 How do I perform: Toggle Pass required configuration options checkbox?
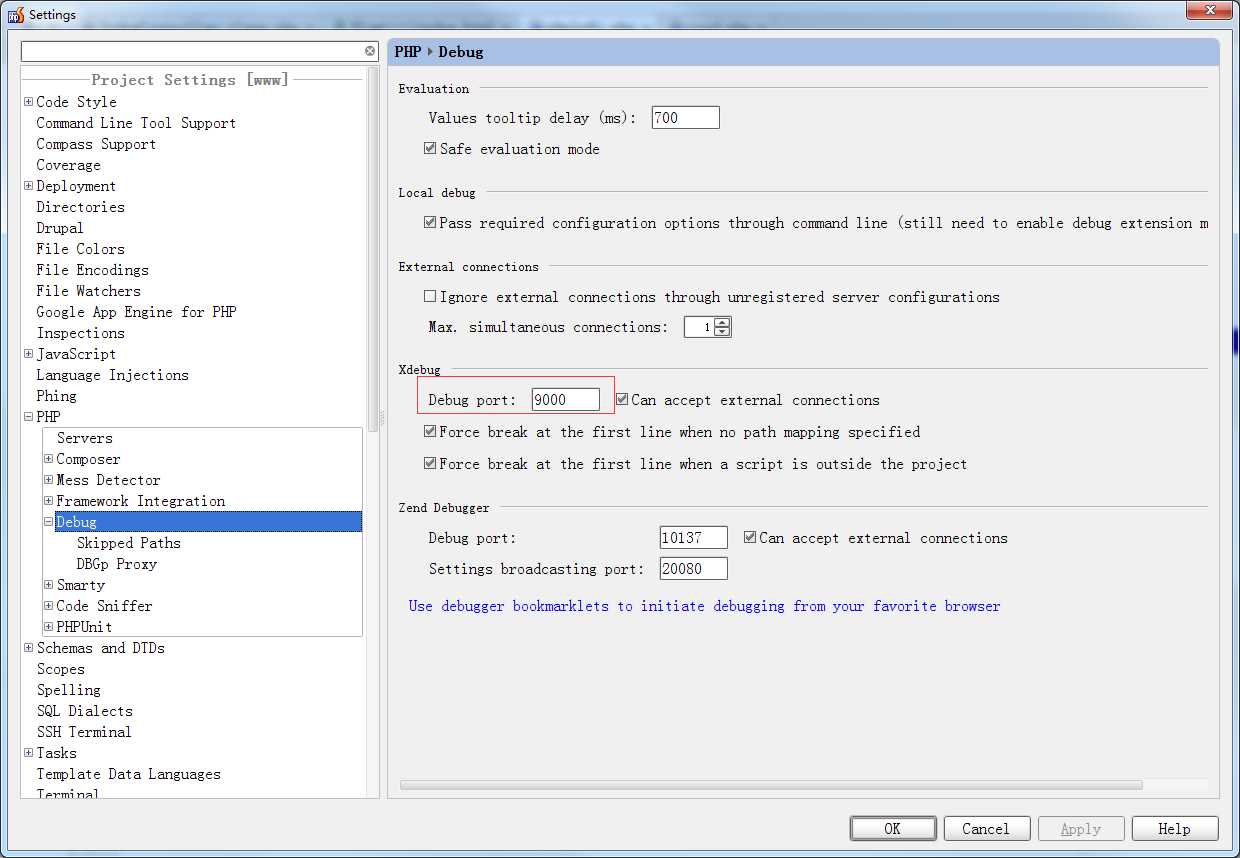pyautogui.click(x=430, y=222)
